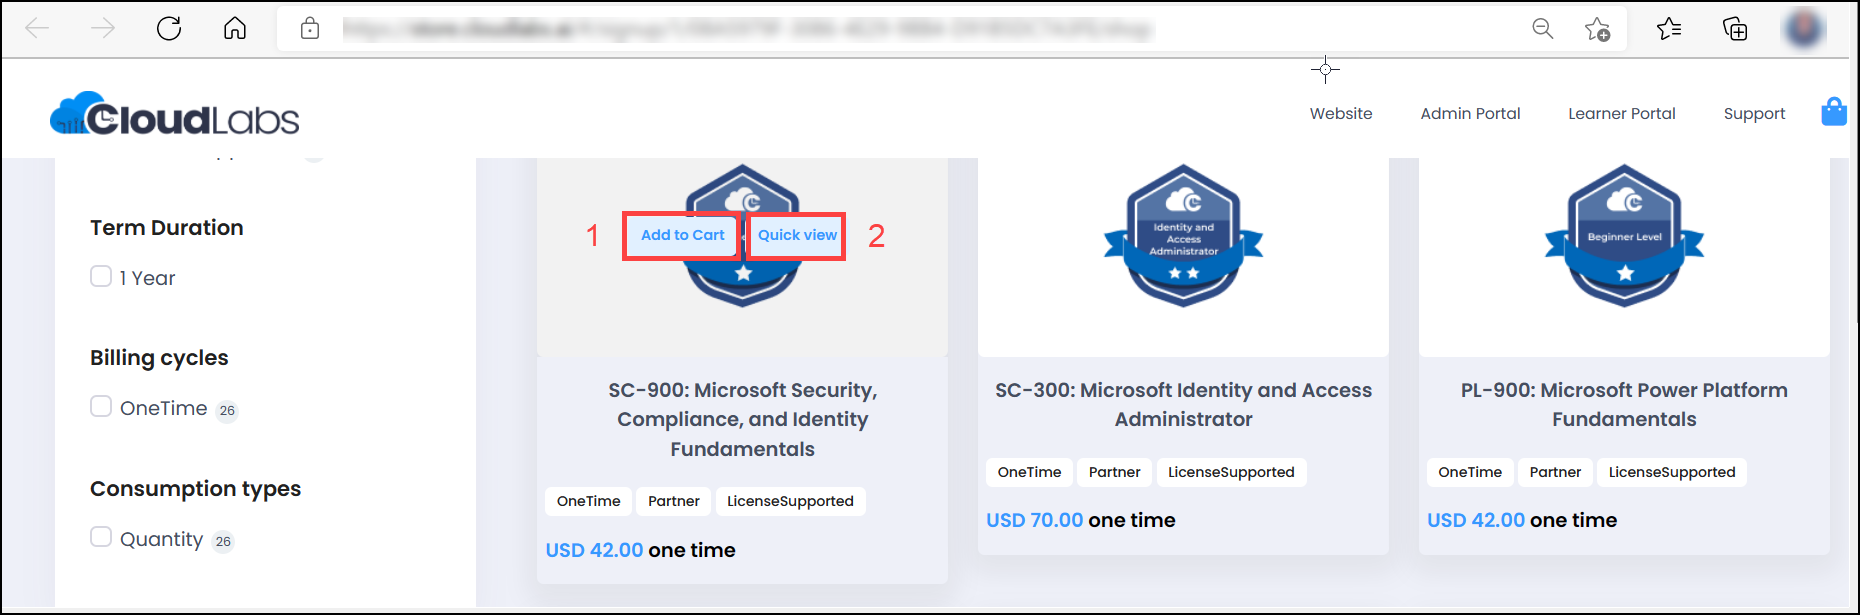This screenshot has width=1860, height=615.
Task: Click the Billing cycles filter heading
Action: pos(159,358)
